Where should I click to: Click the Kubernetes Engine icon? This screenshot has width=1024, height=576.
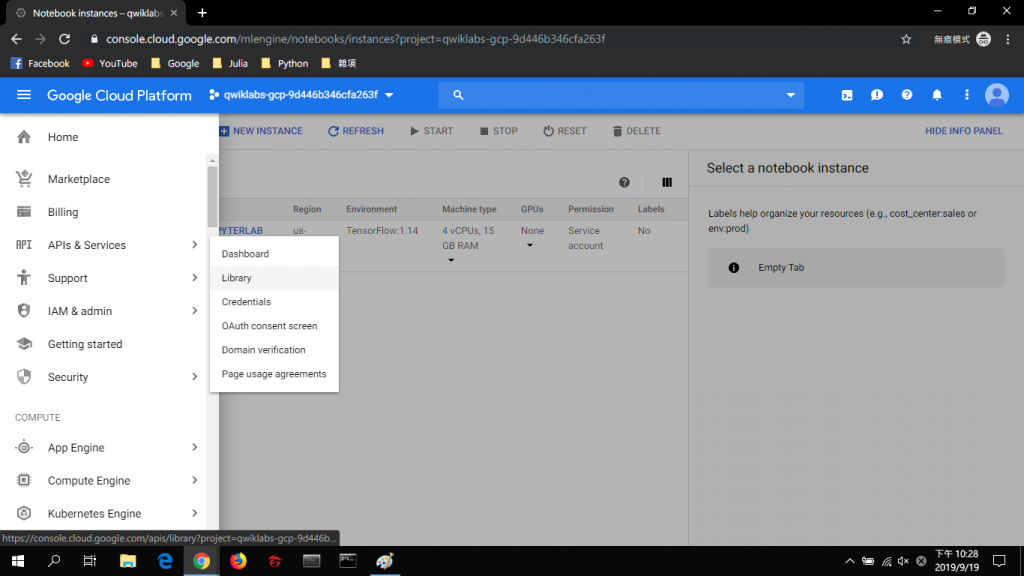[24, 513]
